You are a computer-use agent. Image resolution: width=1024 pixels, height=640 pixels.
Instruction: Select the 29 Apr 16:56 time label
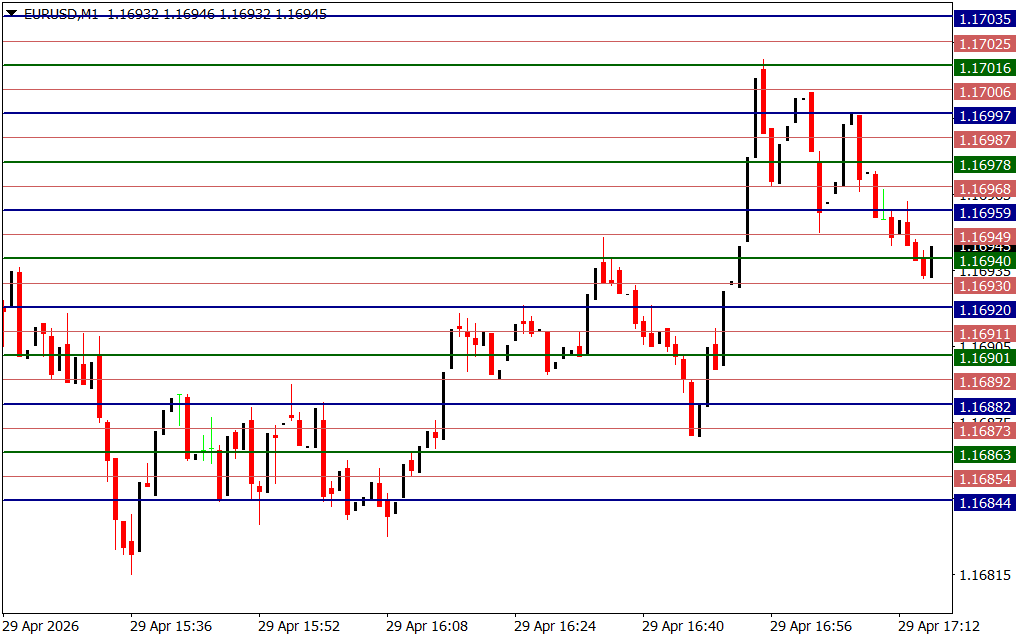(810, 626)
